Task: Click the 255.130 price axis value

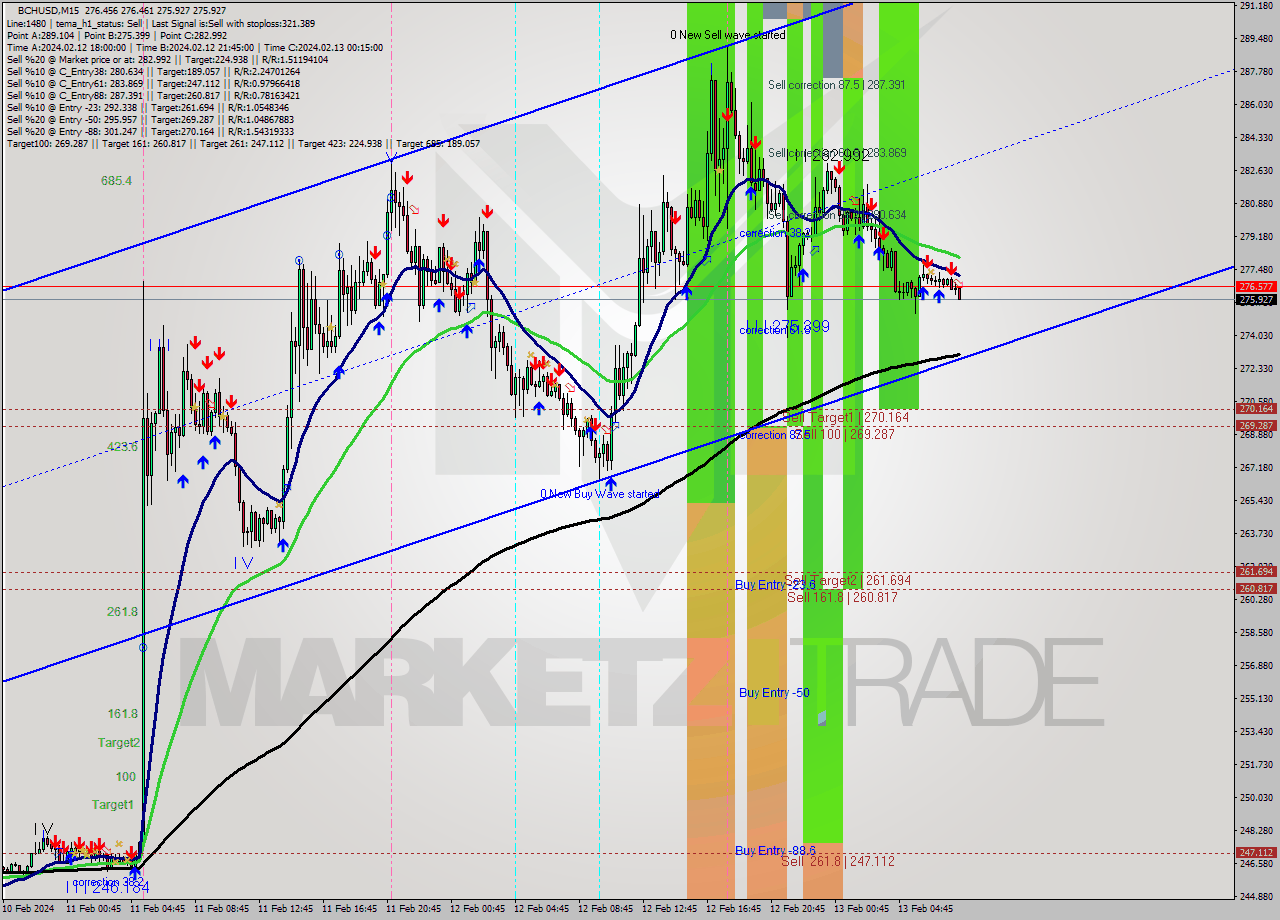Action: point(1256,698)
